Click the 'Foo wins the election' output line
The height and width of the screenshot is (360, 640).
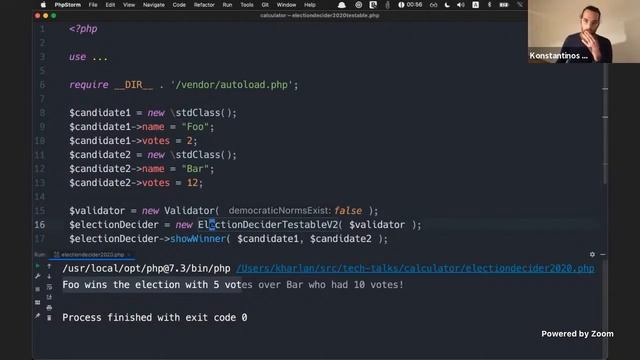233,284
